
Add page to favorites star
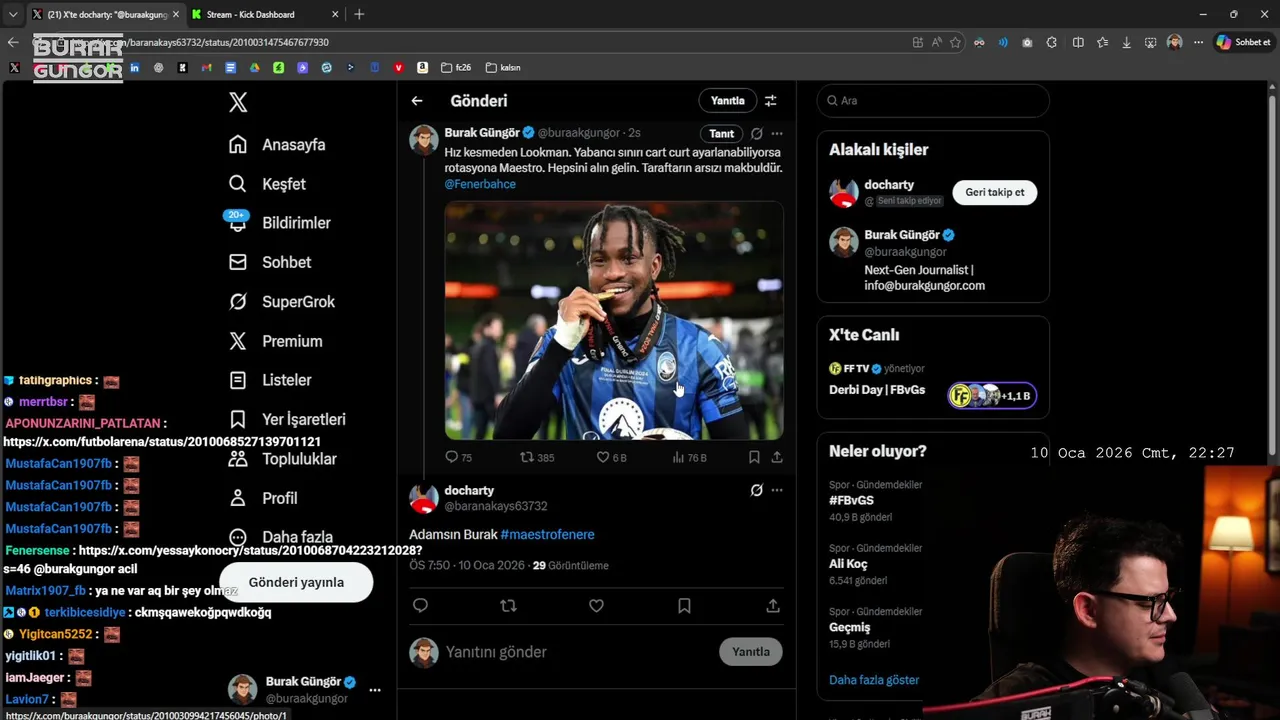point(955,42)
